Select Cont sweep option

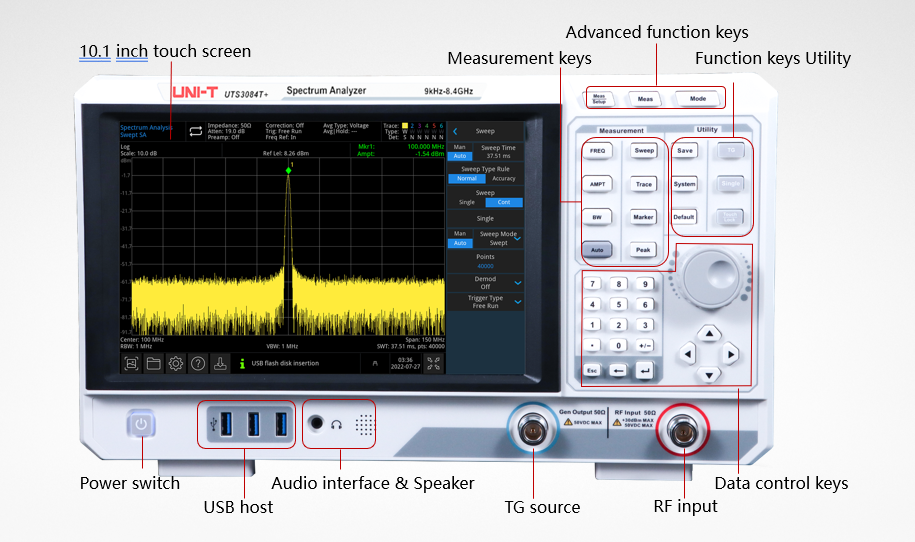[504, 202]
